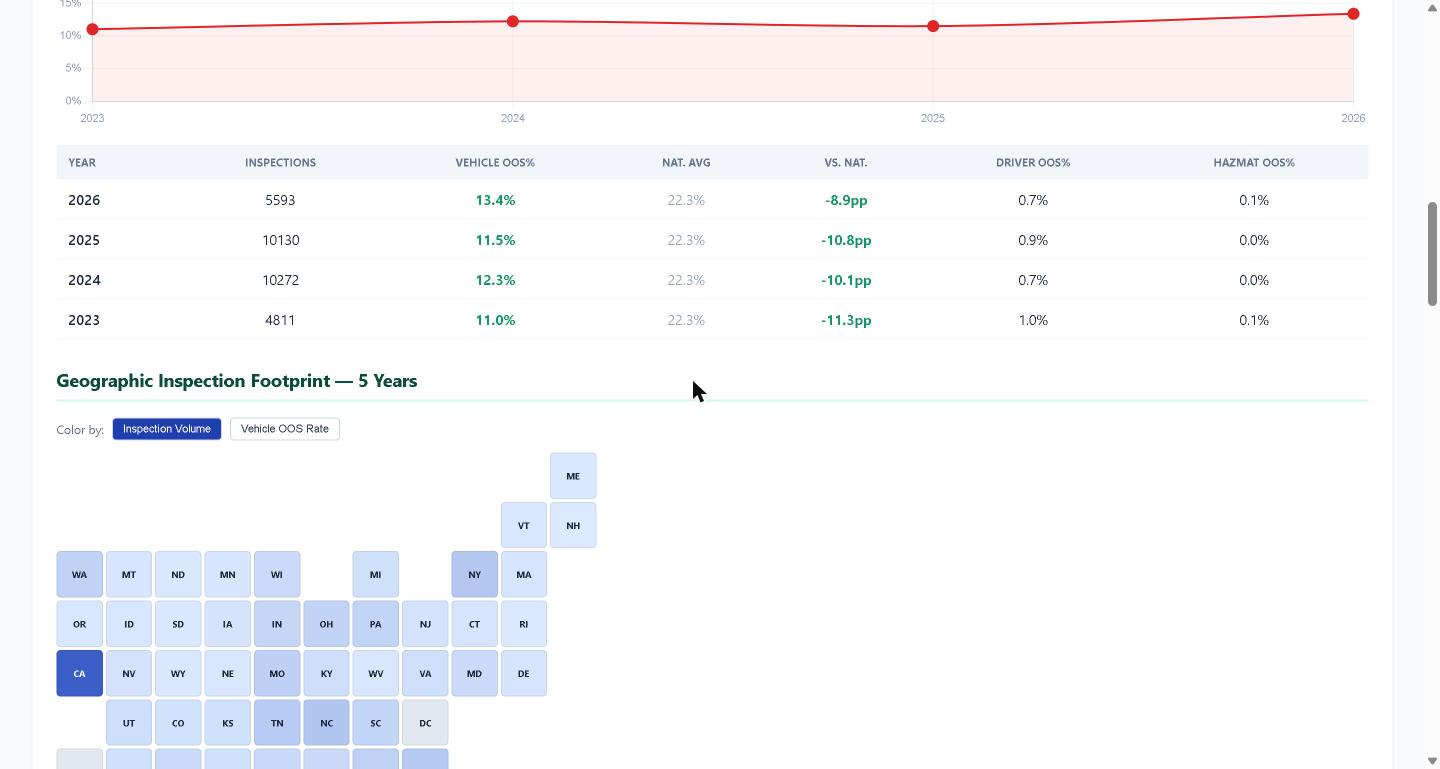Select the DC tile

(425, 722)
